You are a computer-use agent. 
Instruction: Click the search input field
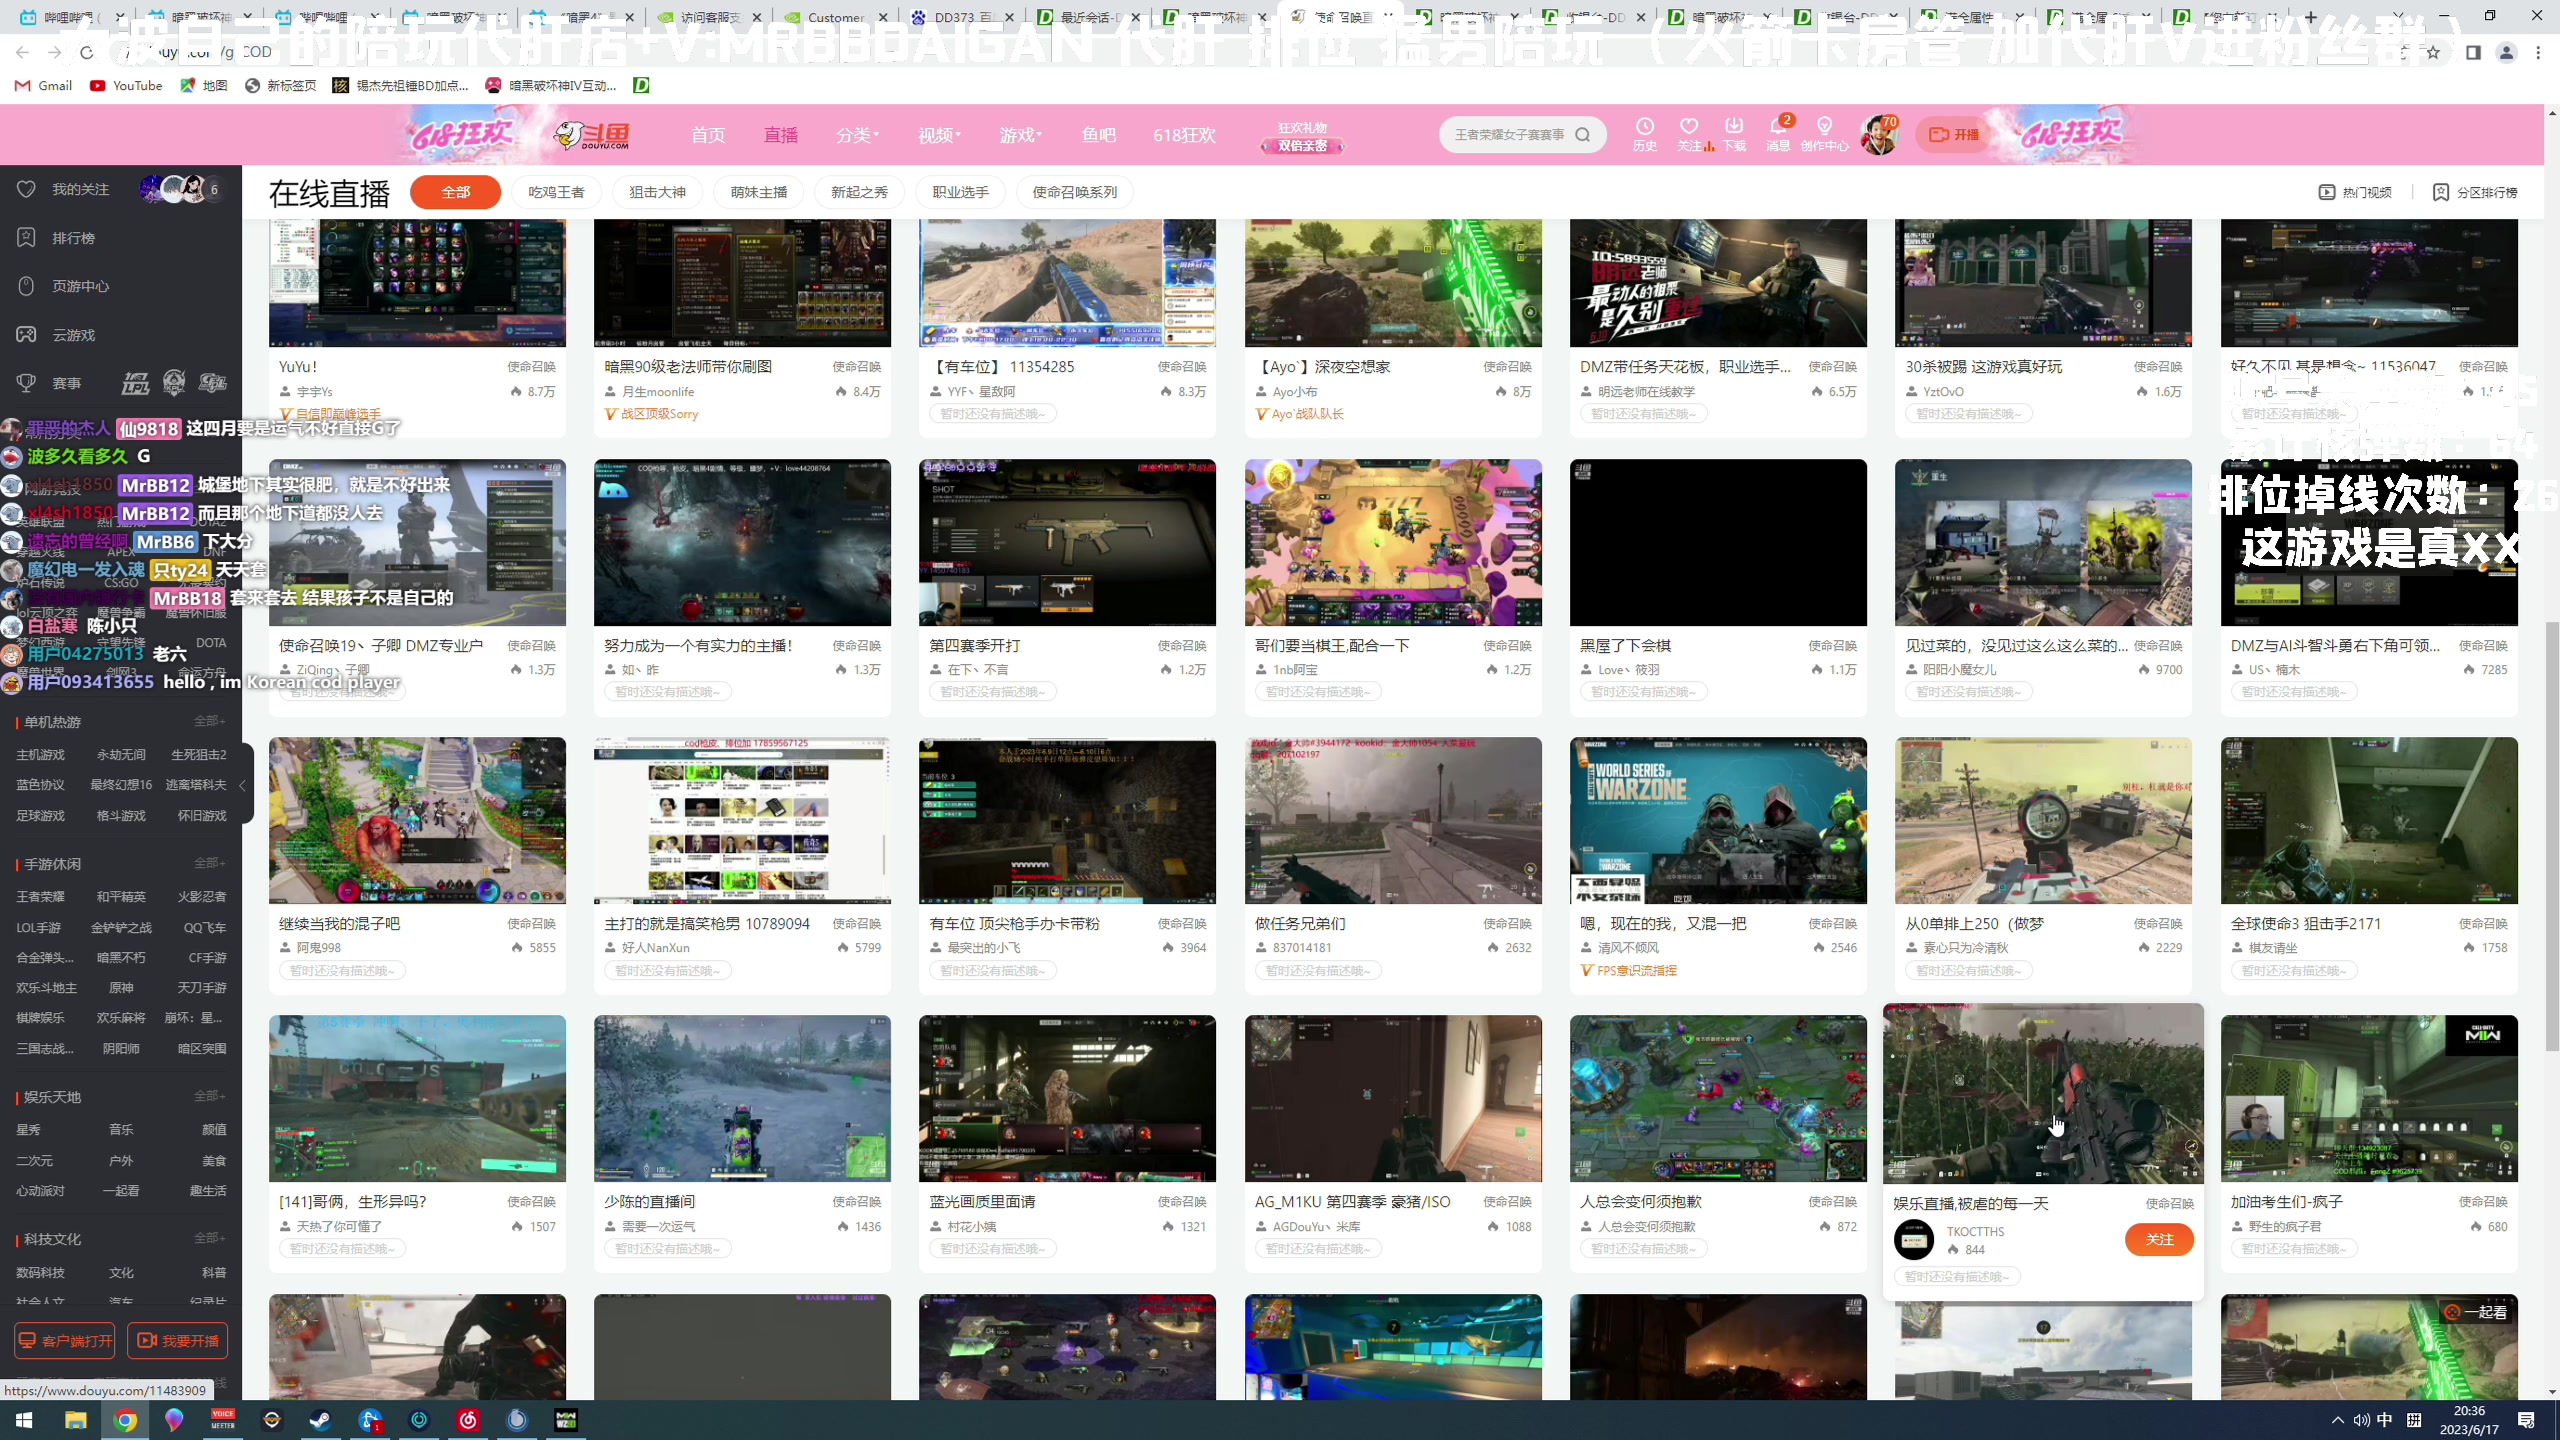[1510, 135]
